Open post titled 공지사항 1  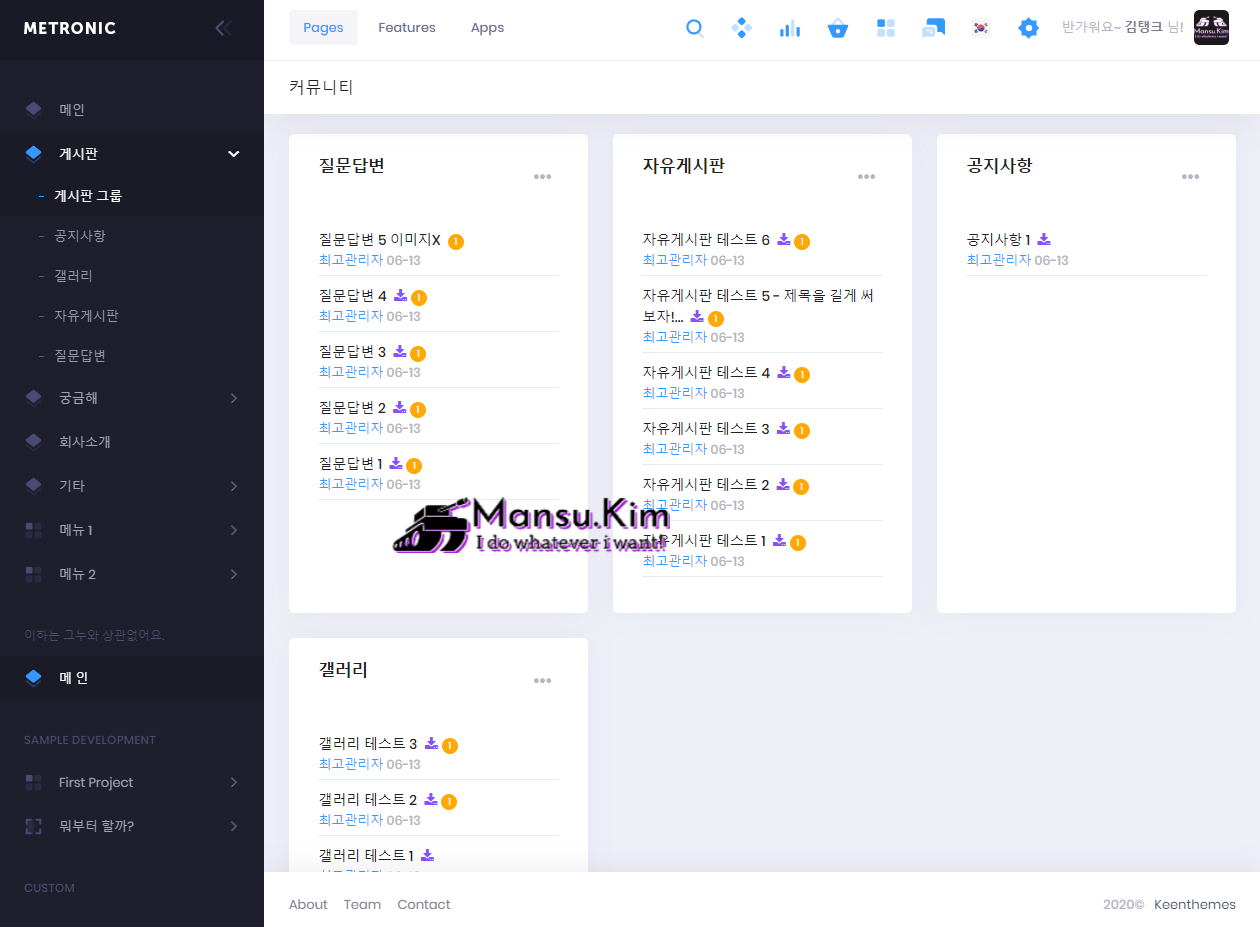pyautogui.click(x=999, y=240)
